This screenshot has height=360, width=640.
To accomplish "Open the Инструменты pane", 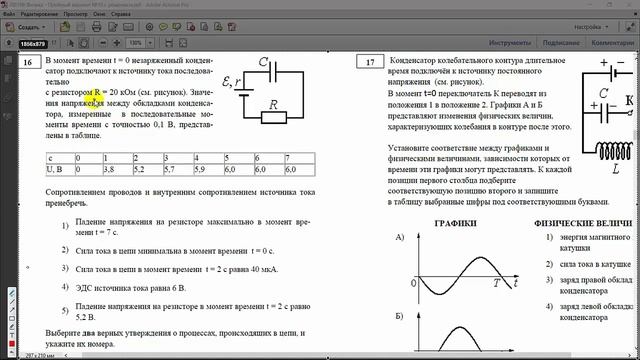I will (510, 43).
